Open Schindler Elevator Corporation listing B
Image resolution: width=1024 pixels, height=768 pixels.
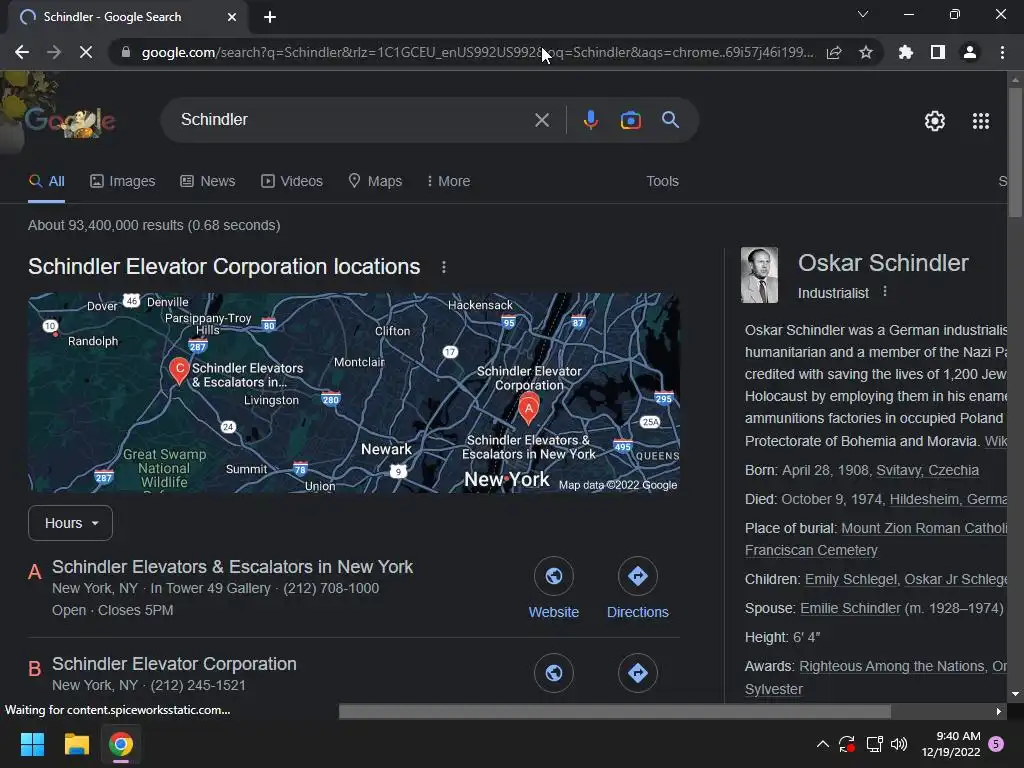pyautogui.click(x=174, y=664)
